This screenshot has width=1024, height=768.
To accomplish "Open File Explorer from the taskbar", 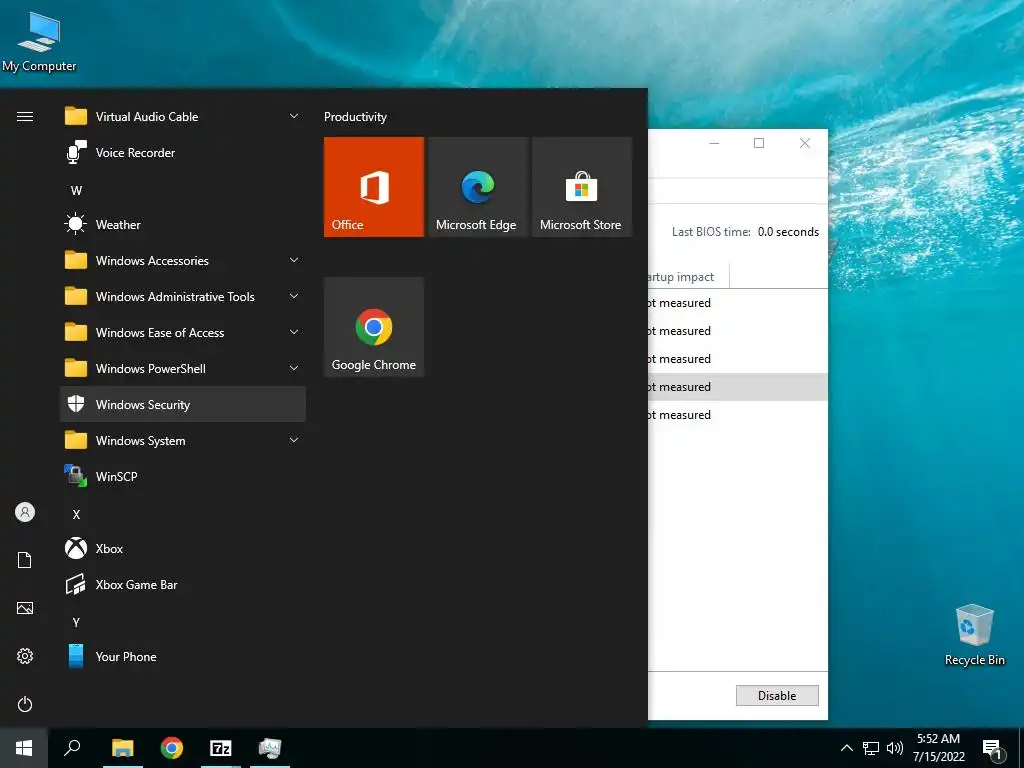I will [122, 748].
